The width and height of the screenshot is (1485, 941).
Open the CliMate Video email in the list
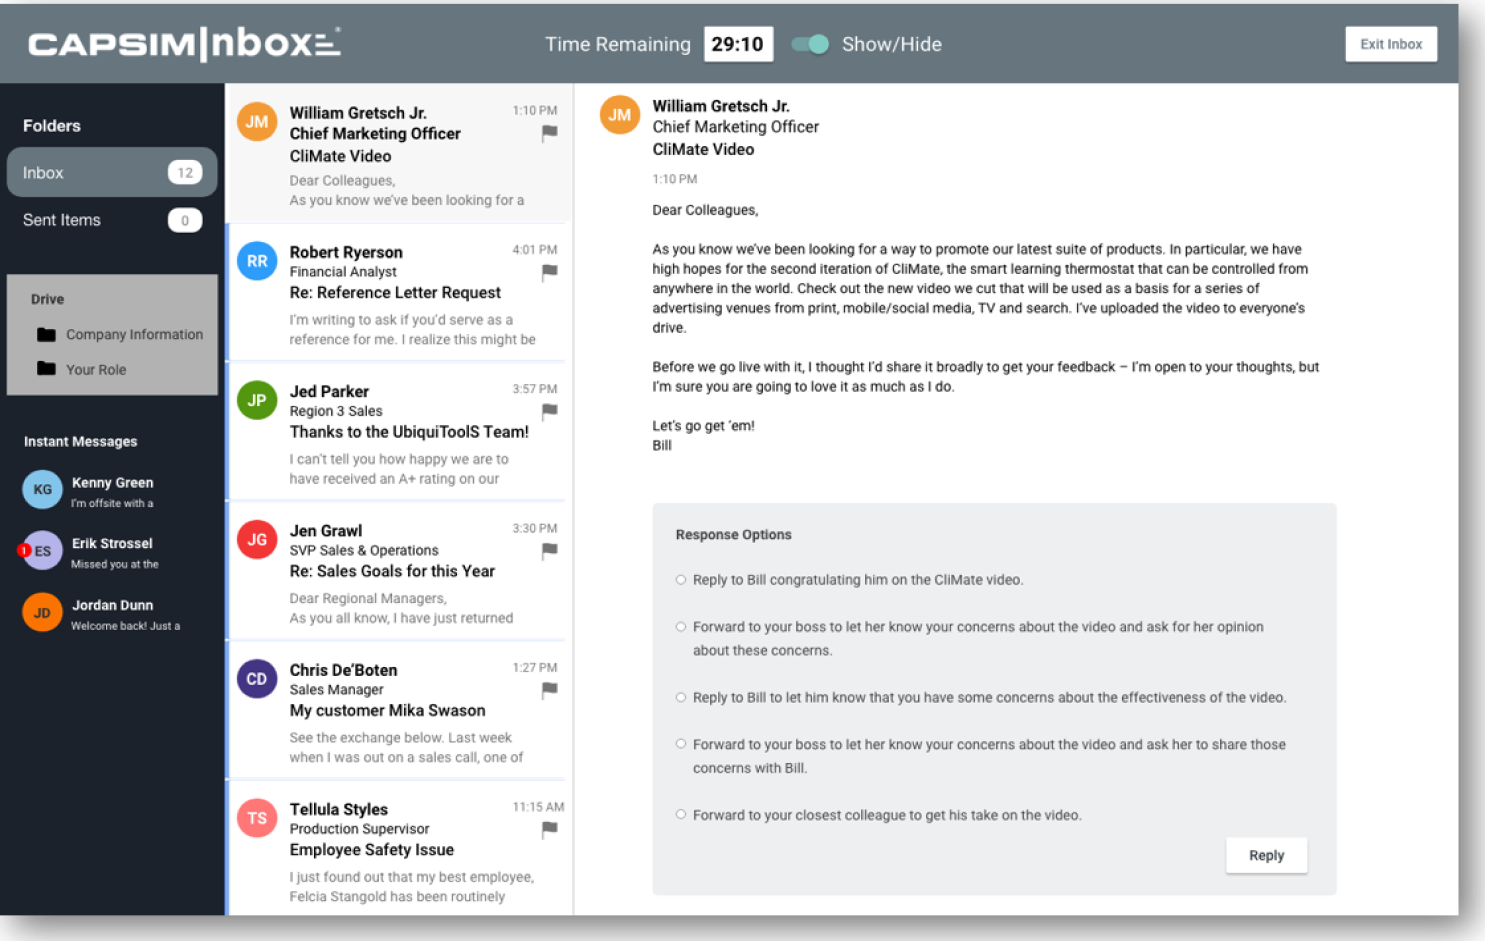[399, 153]
